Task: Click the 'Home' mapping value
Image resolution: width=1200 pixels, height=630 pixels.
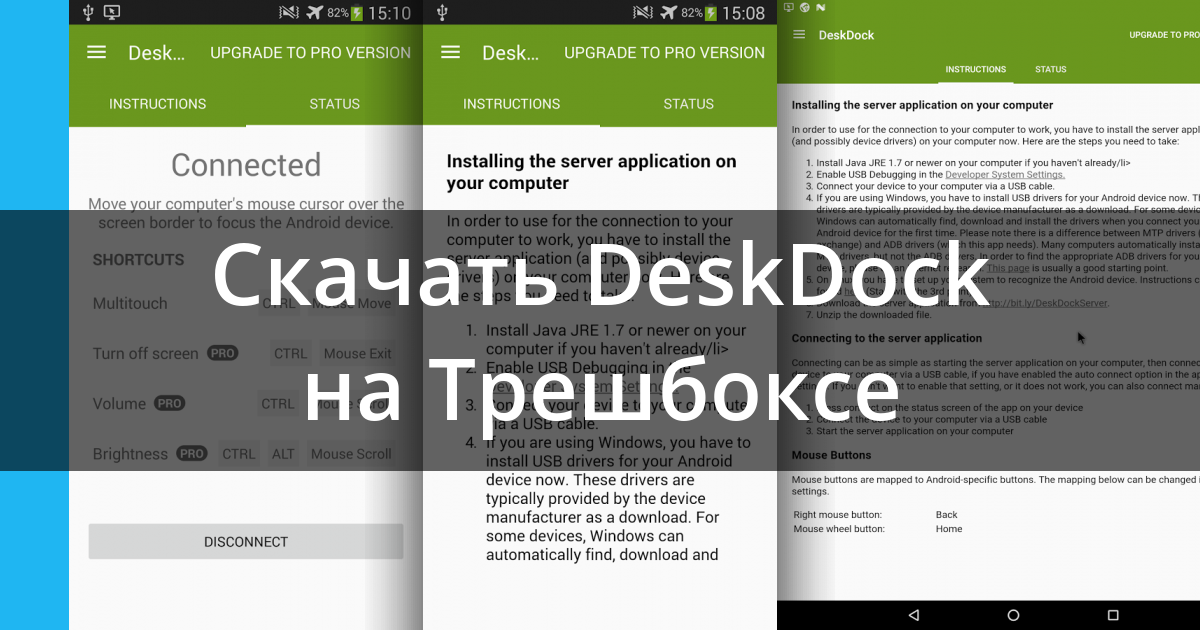Action: [x=949, y=529]
